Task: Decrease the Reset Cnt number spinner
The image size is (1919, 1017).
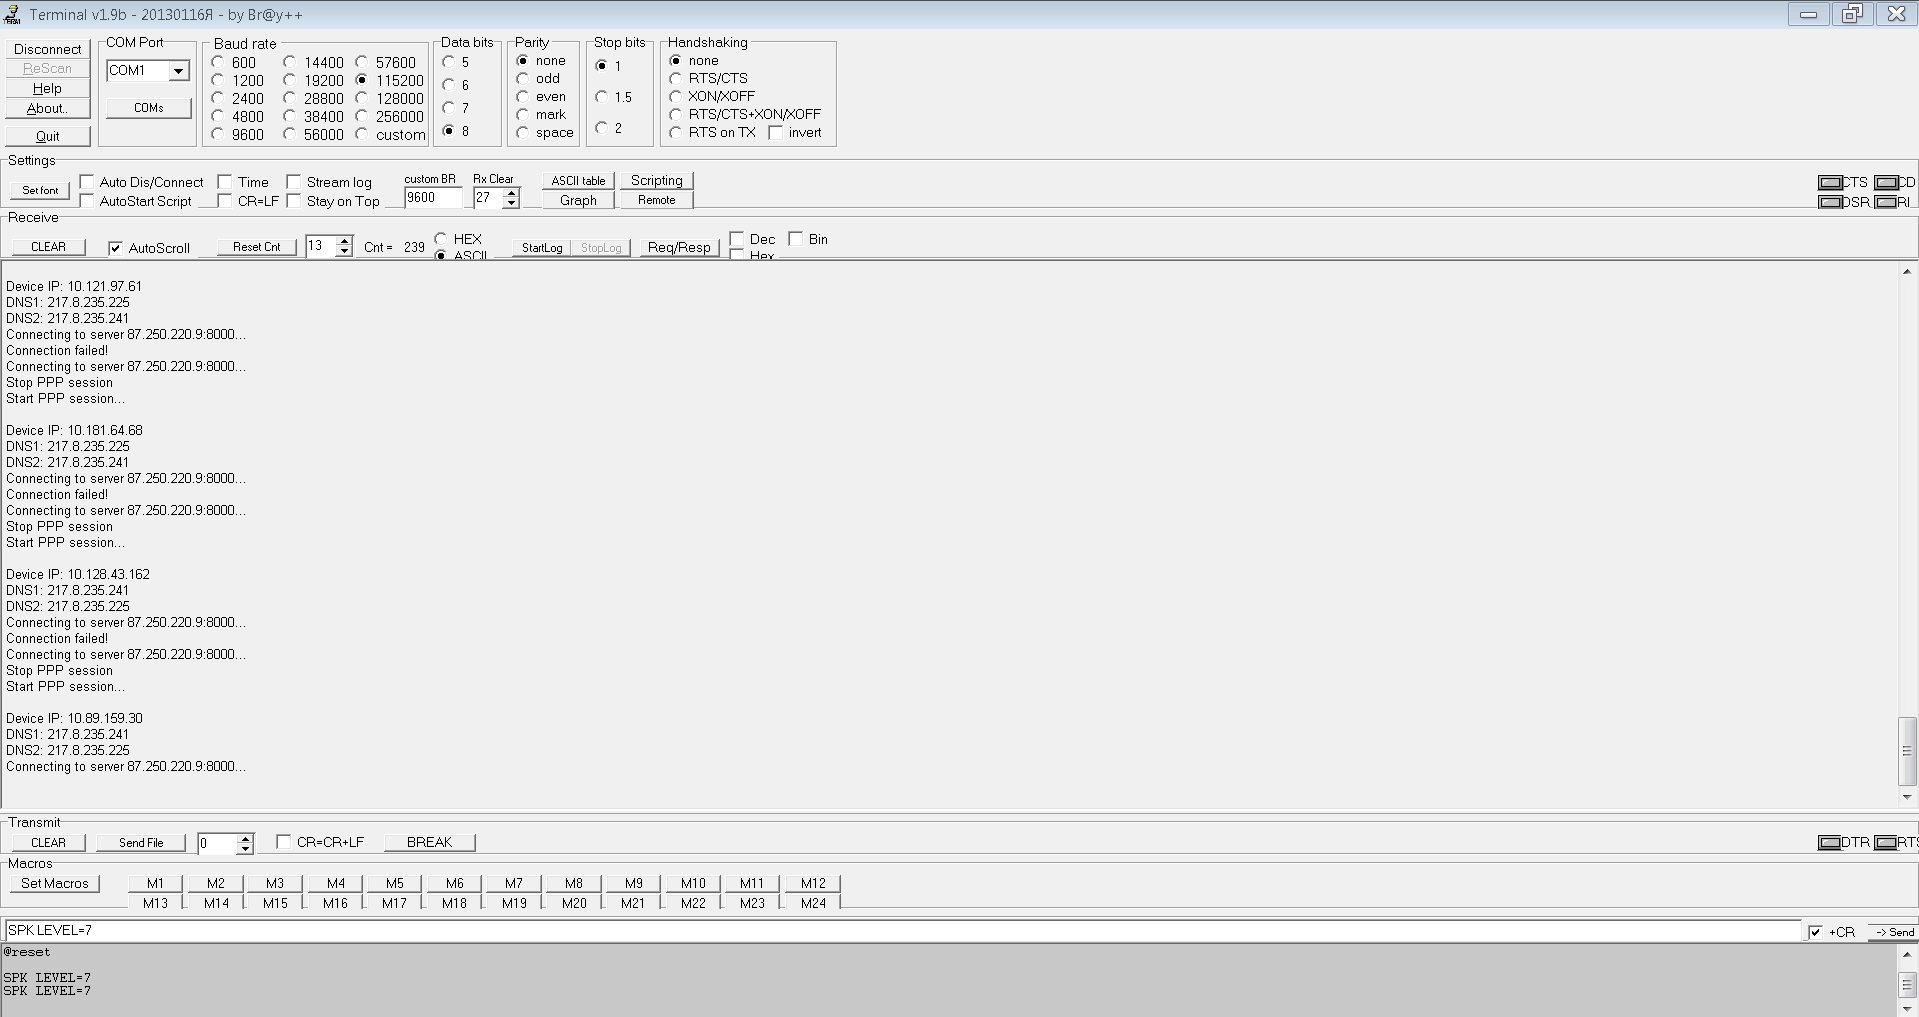Action: [344, 251]
